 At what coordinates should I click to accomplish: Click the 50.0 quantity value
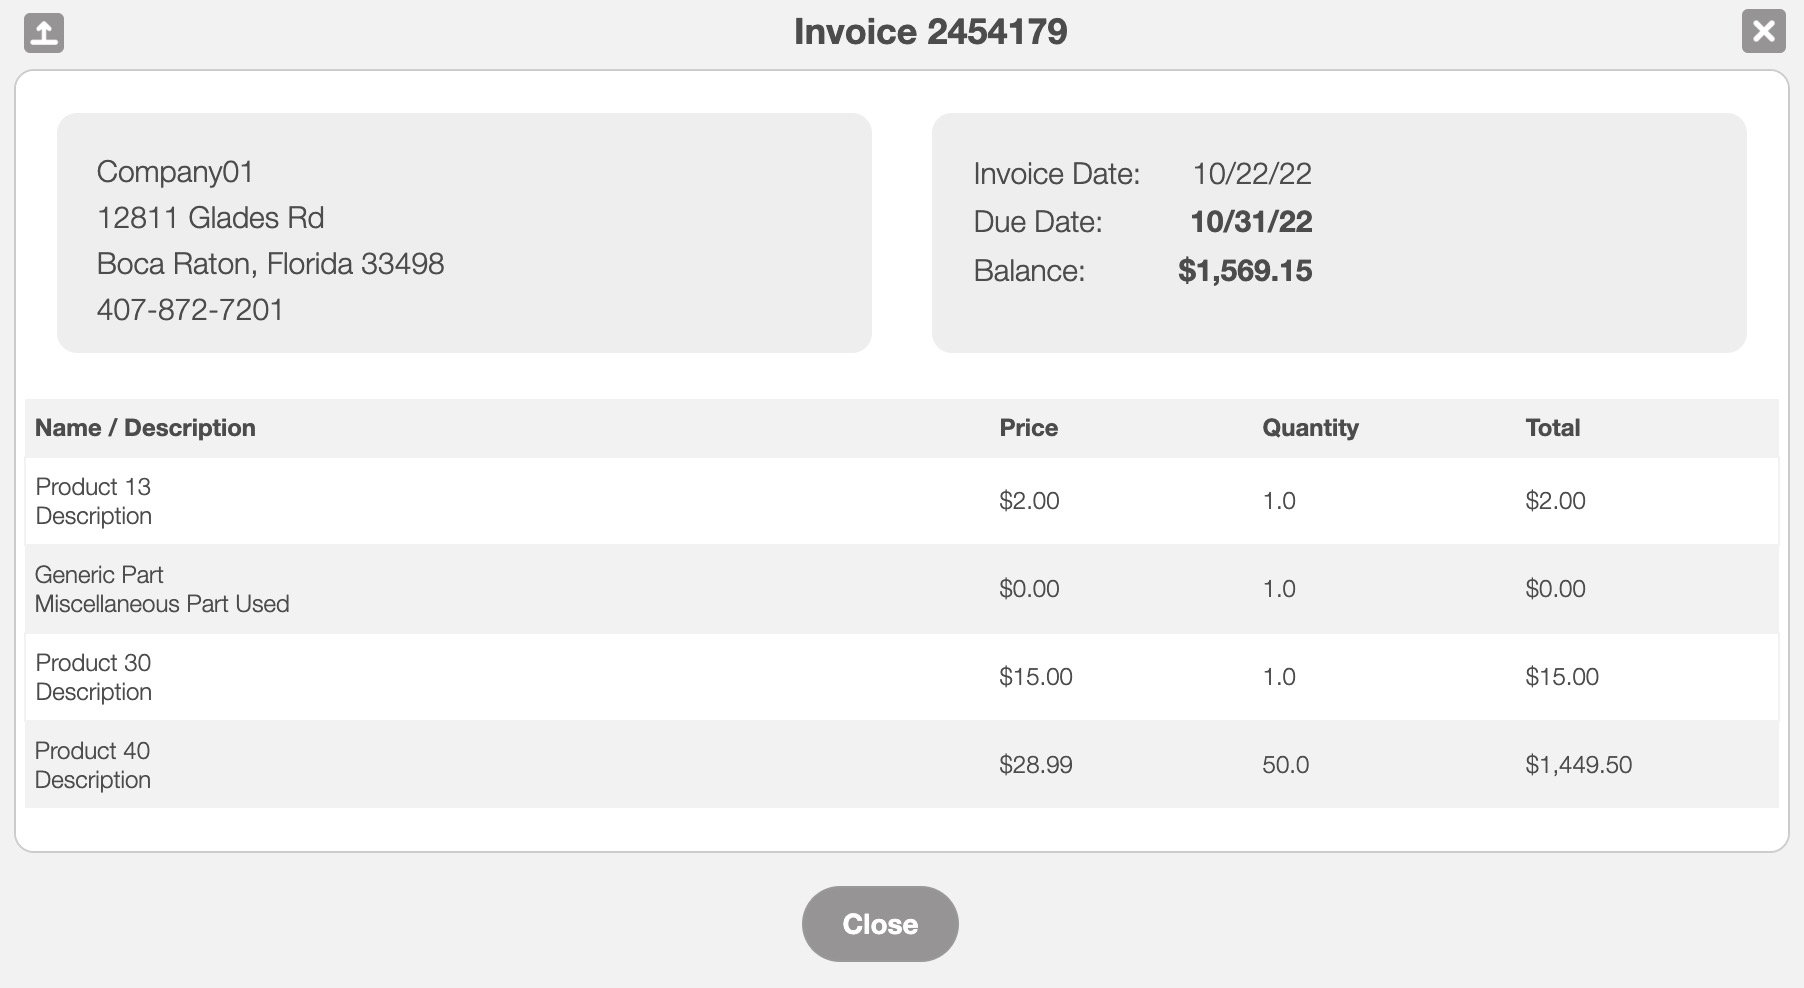1285,765
